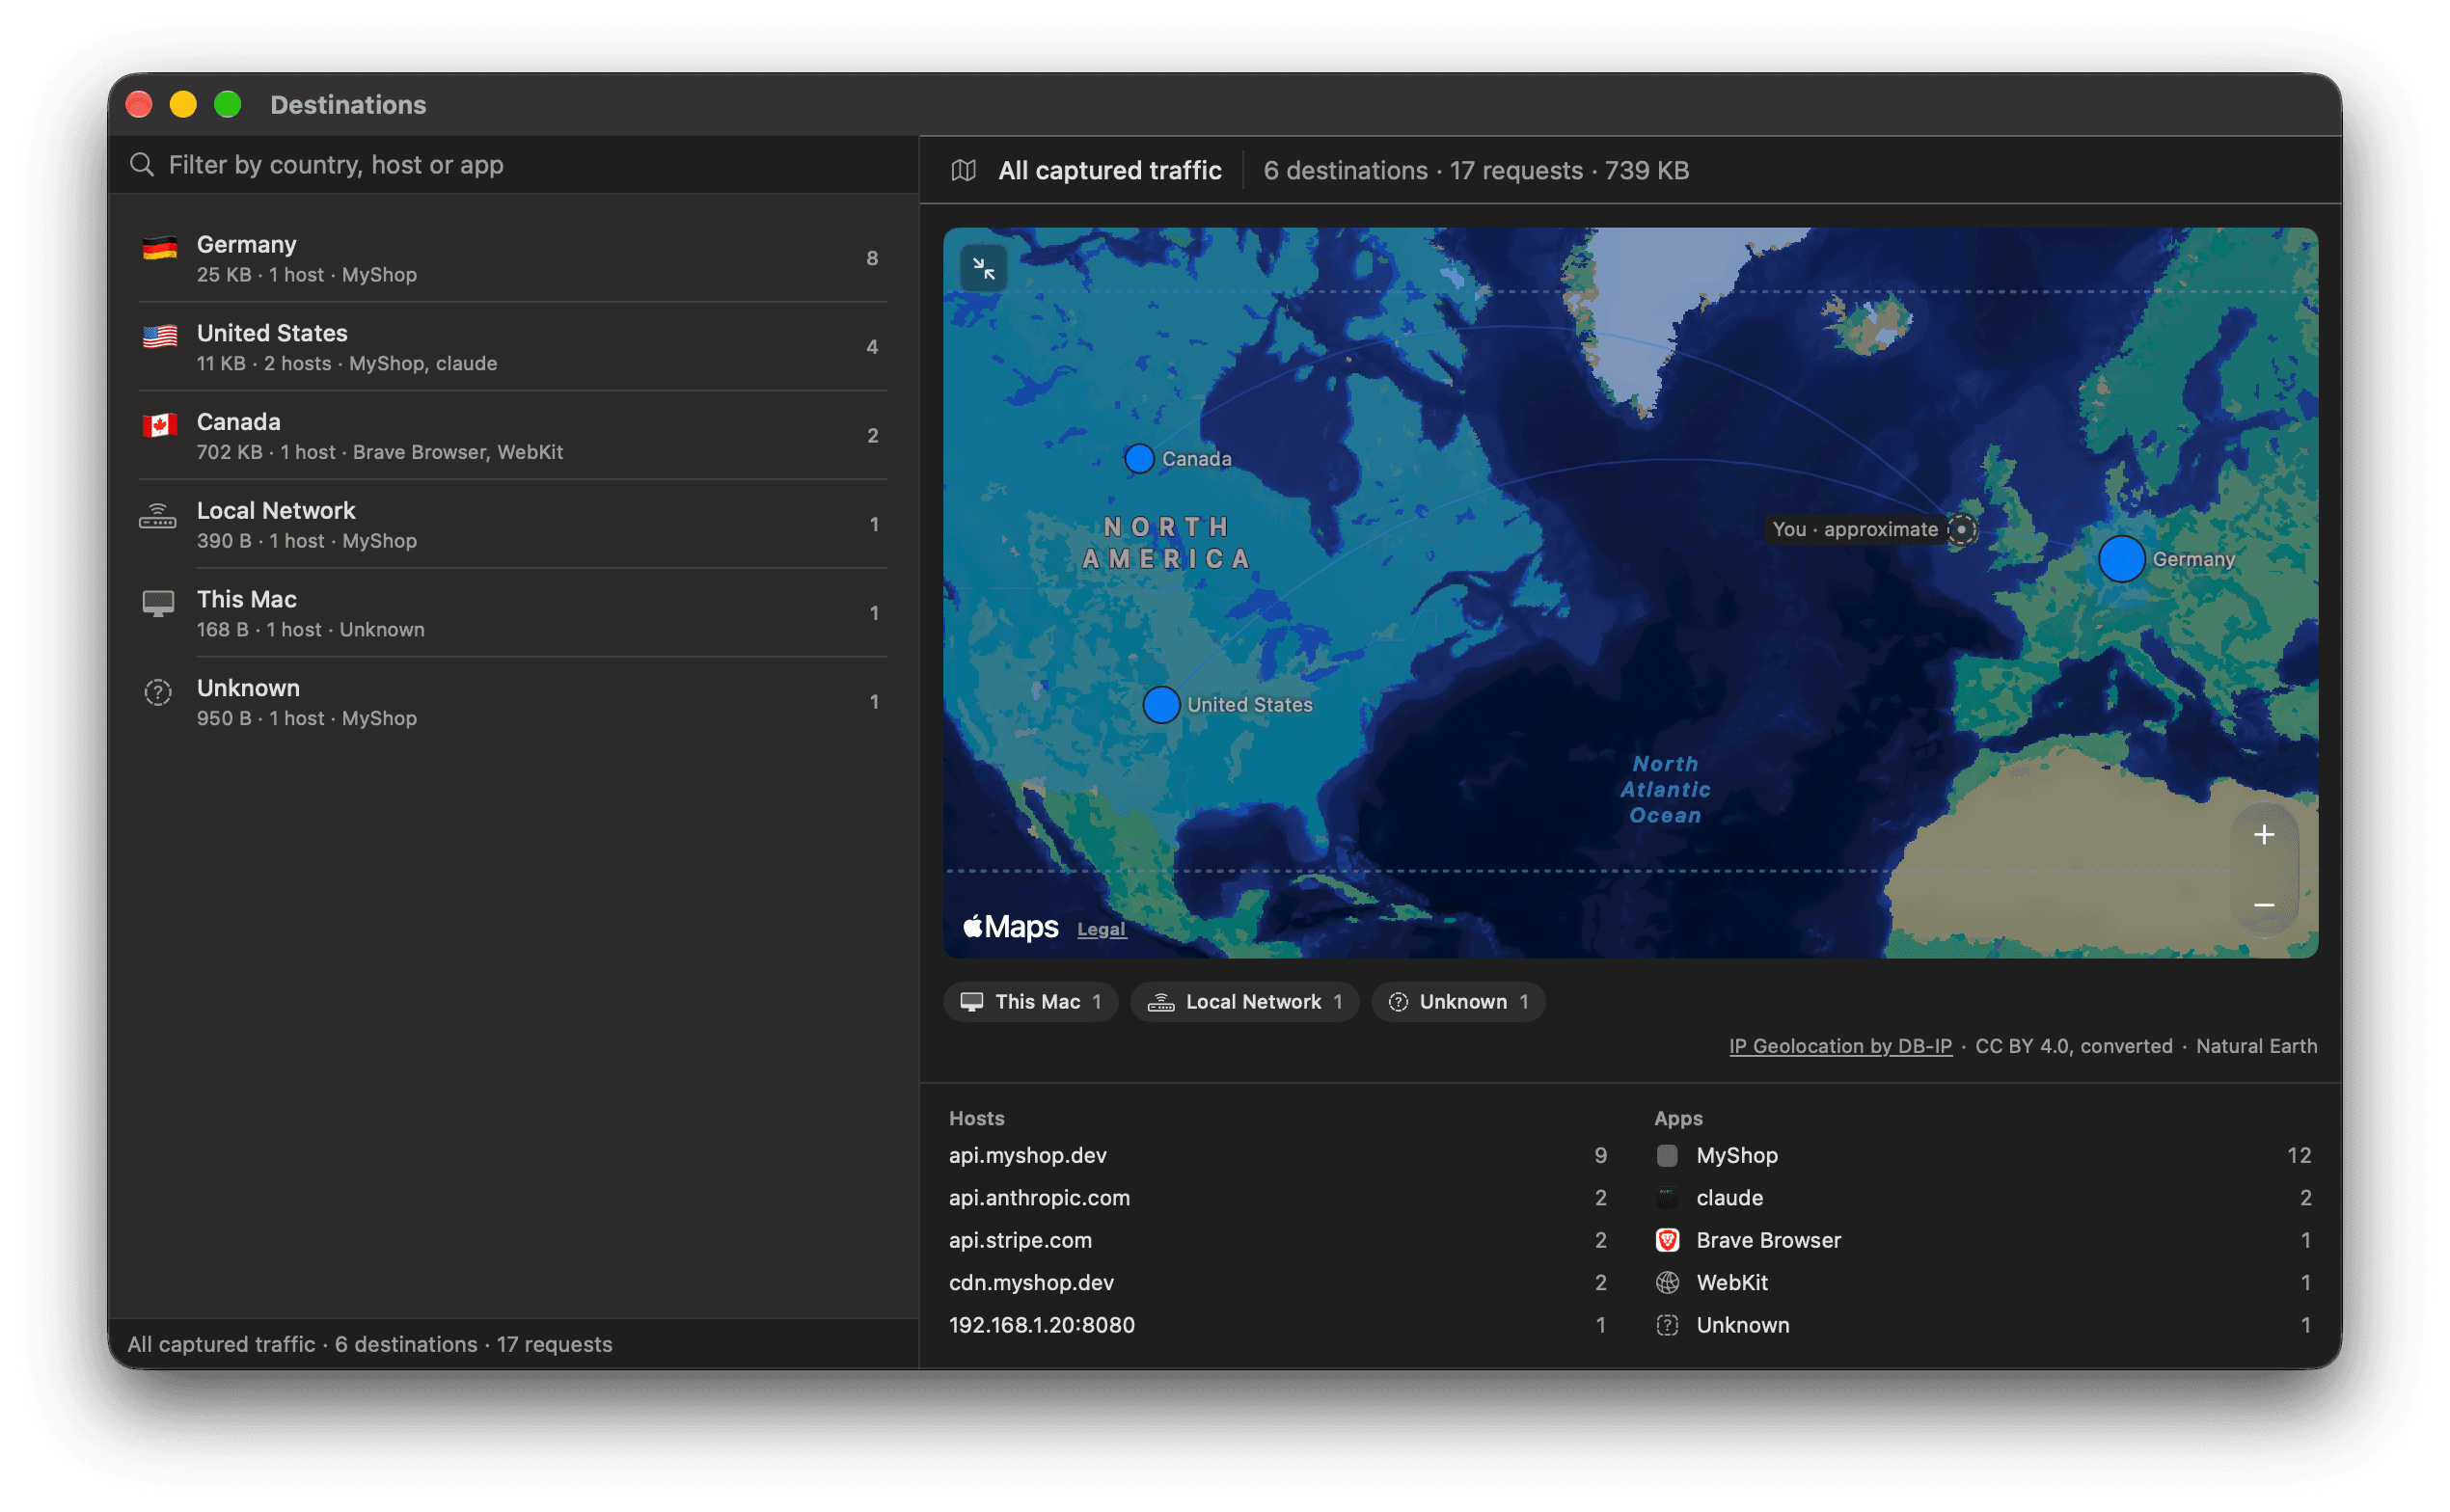The width and height of the screenshot is (2450, 1512).
Task: Select the This Mac chip below map
Action: coord(1030,1001)
